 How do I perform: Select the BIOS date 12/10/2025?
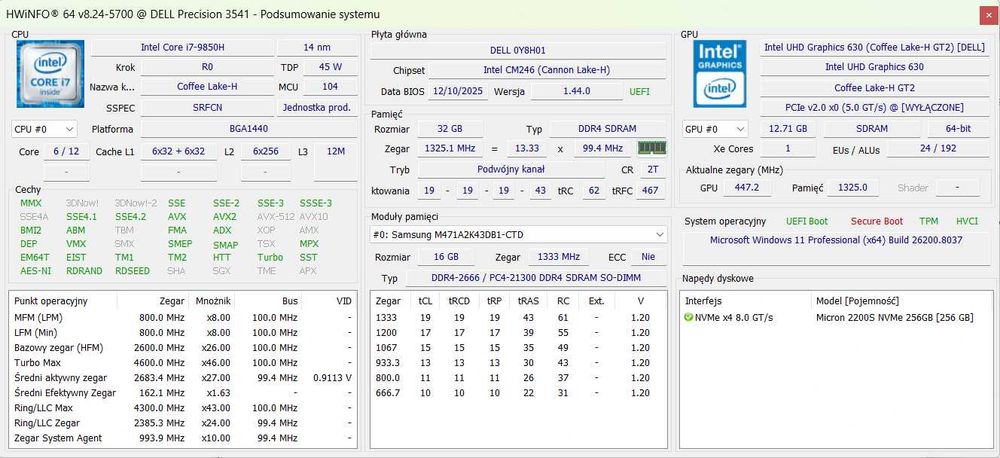459,91
